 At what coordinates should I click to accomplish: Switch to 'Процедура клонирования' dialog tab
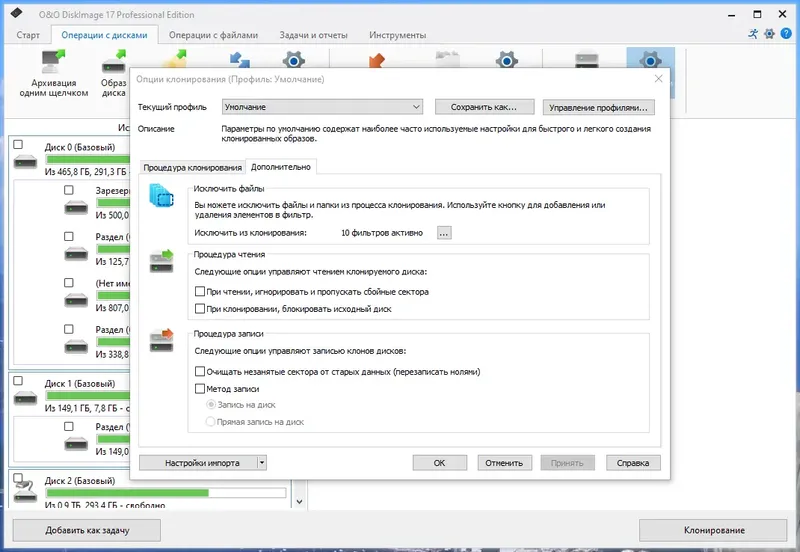(x=192, y=167)
